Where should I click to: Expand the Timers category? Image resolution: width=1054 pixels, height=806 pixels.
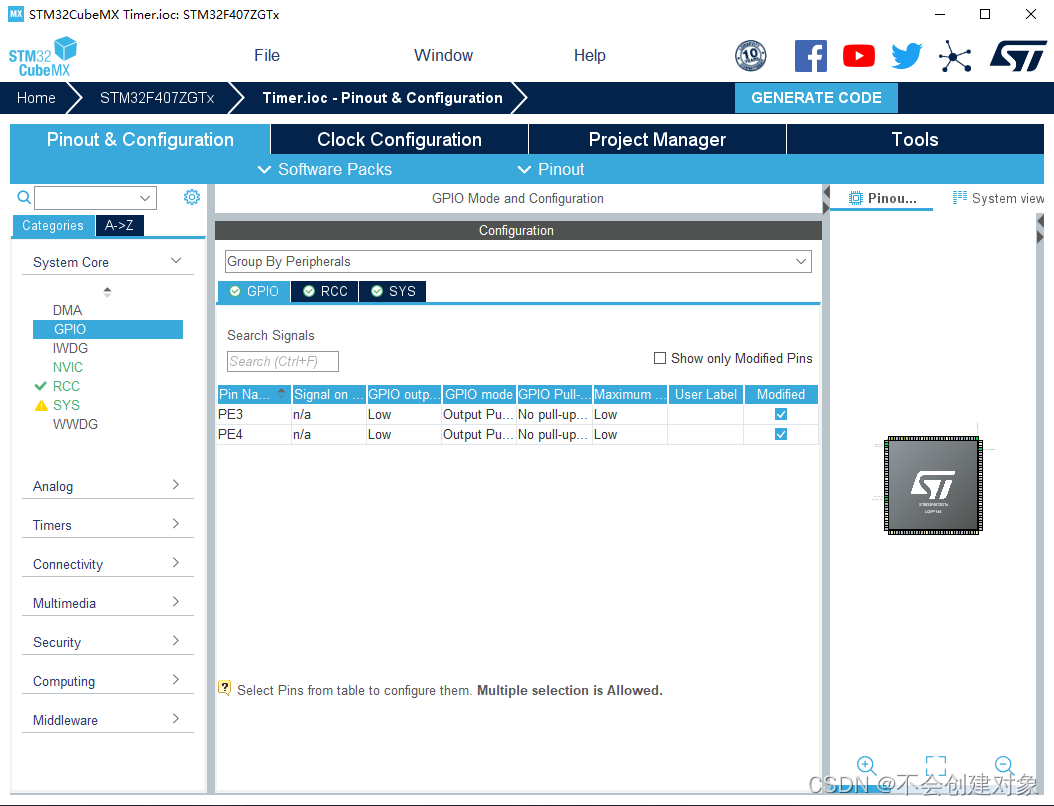pyautogui.click(x=108, y=525)
